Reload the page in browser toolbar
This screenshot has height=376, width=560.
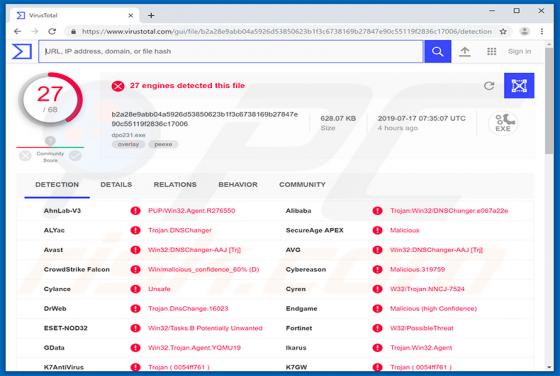click(x=52, y=31)
